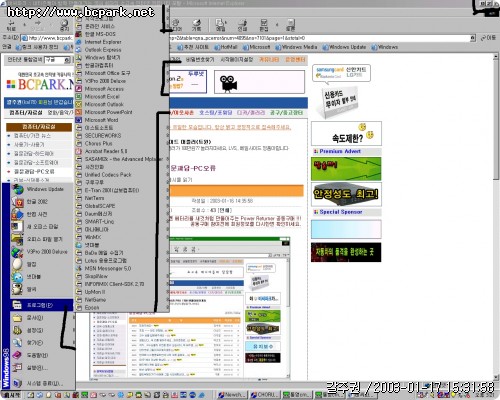Open UpMon II program group
500x400 pixels.
coord(95,292)
